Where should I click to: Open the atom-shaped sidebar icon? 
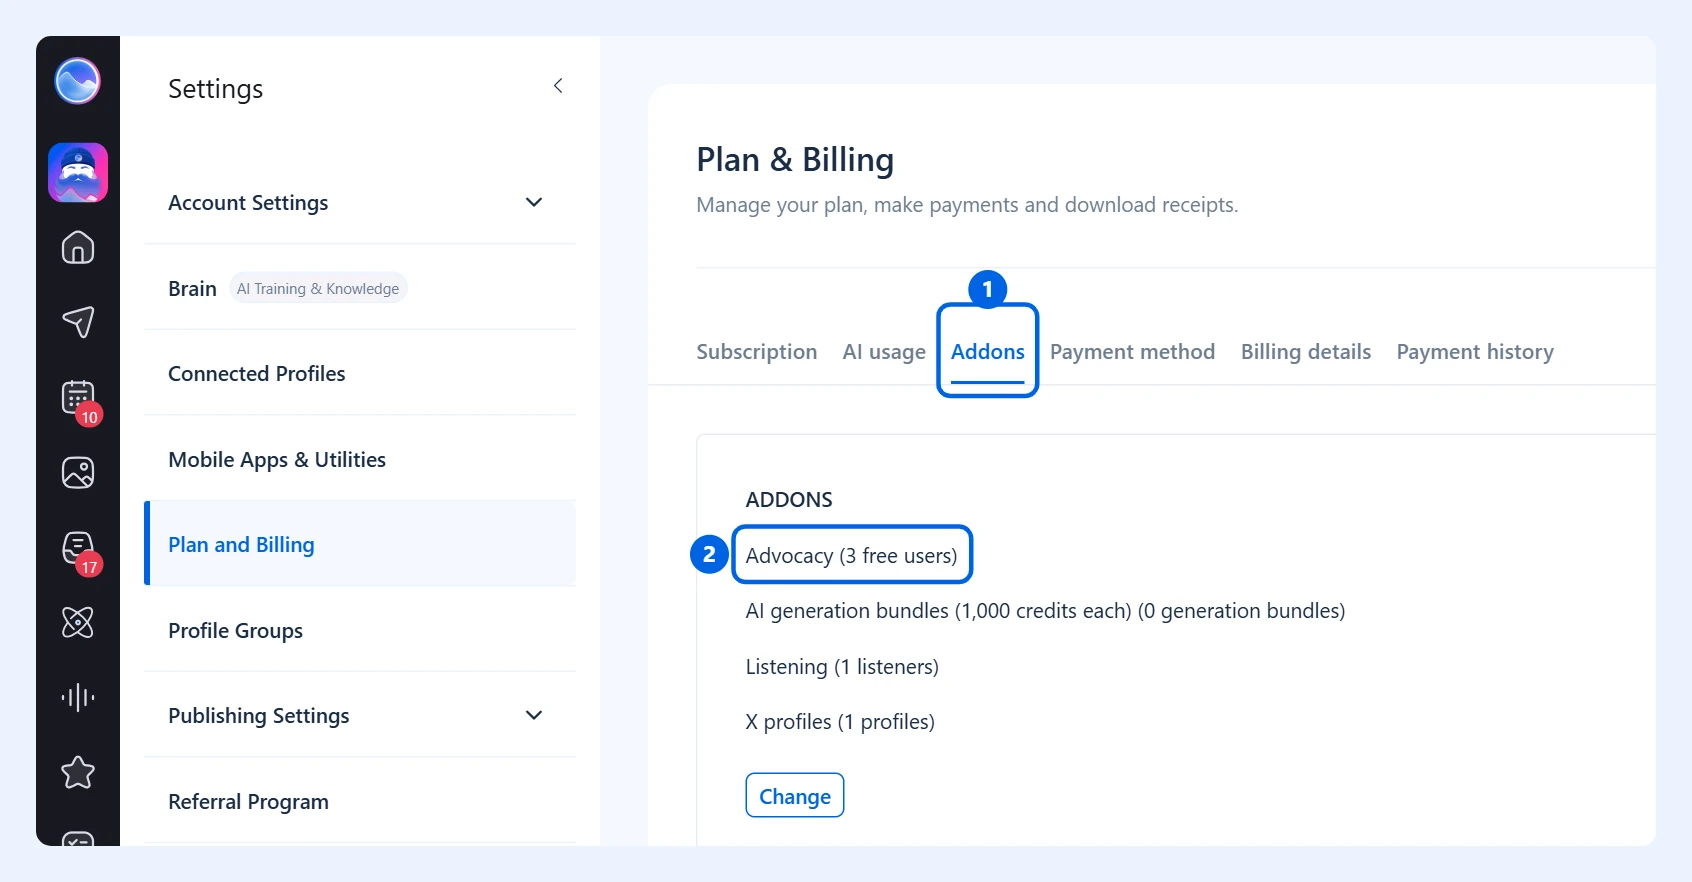click(x=78, y=622)
